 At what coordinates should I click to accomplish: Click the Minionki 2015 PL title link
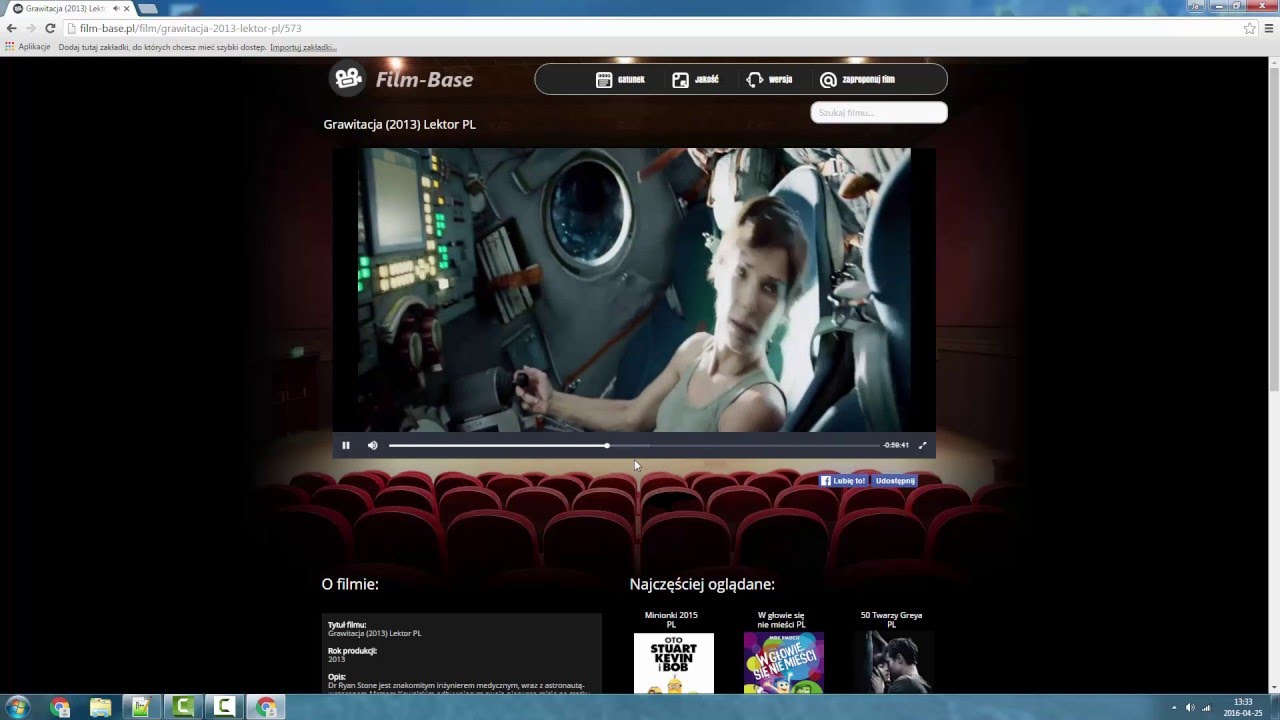[671, 620]
